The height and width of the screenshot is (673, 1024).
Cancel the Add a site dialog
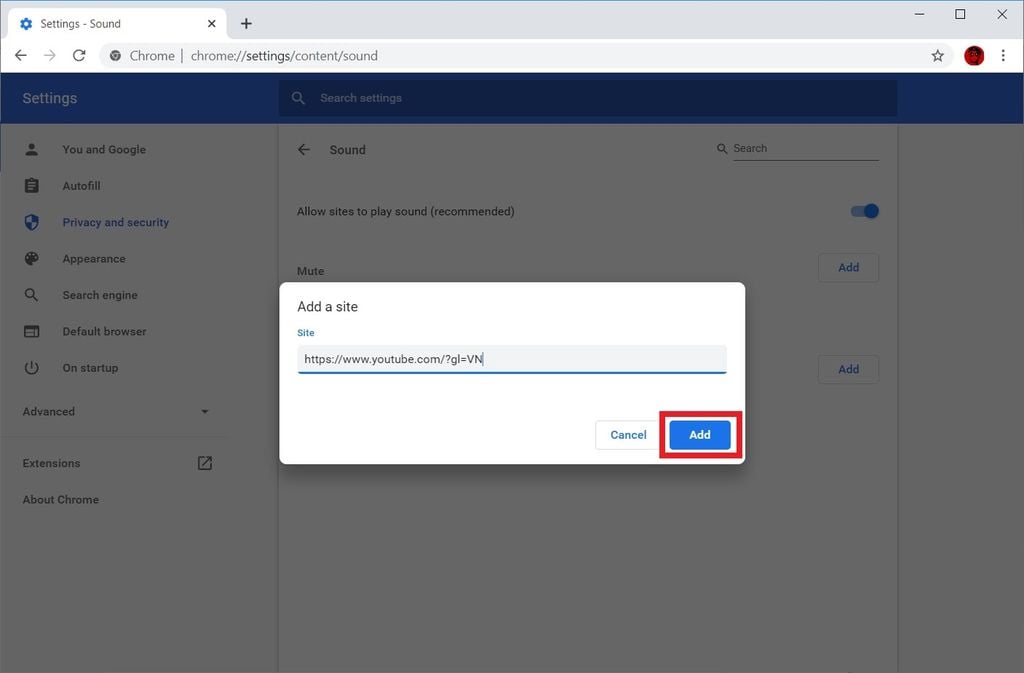click(628, 435)
